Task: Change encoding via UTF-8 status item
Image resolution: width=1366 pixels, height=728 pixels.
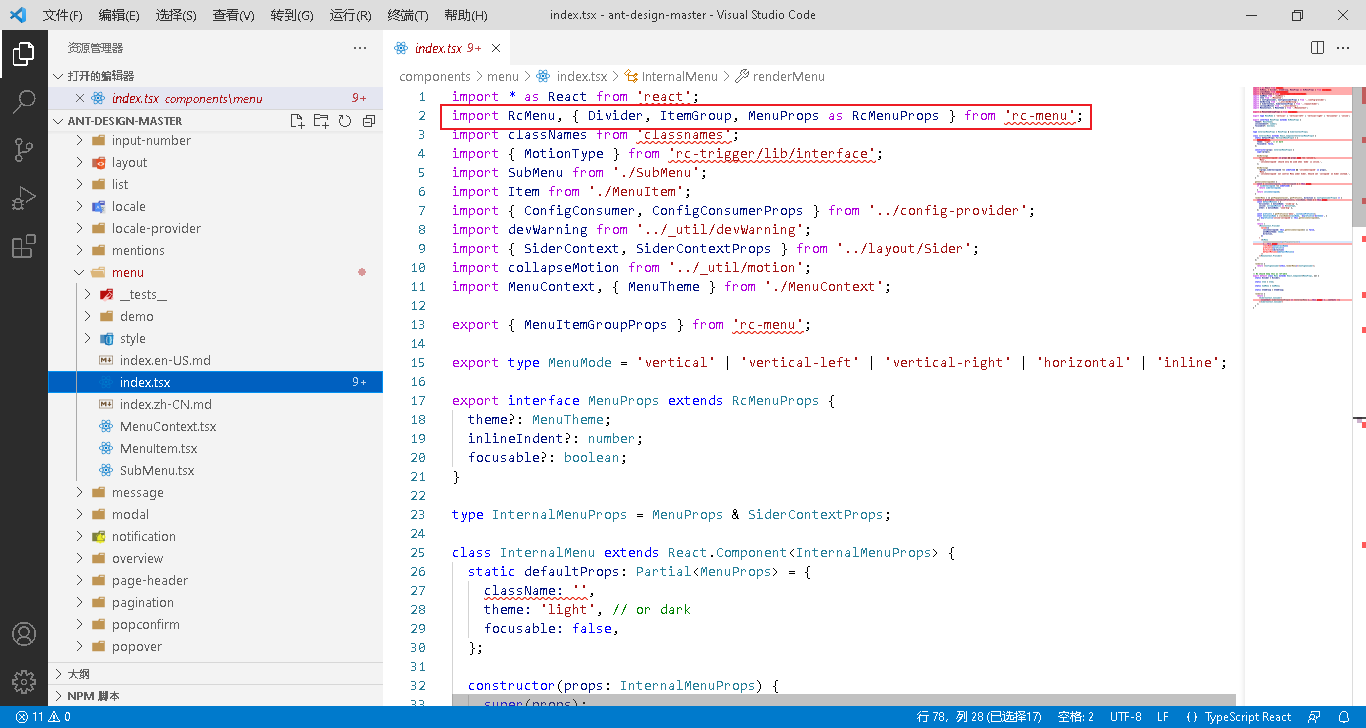Action: coord(1125,717)
